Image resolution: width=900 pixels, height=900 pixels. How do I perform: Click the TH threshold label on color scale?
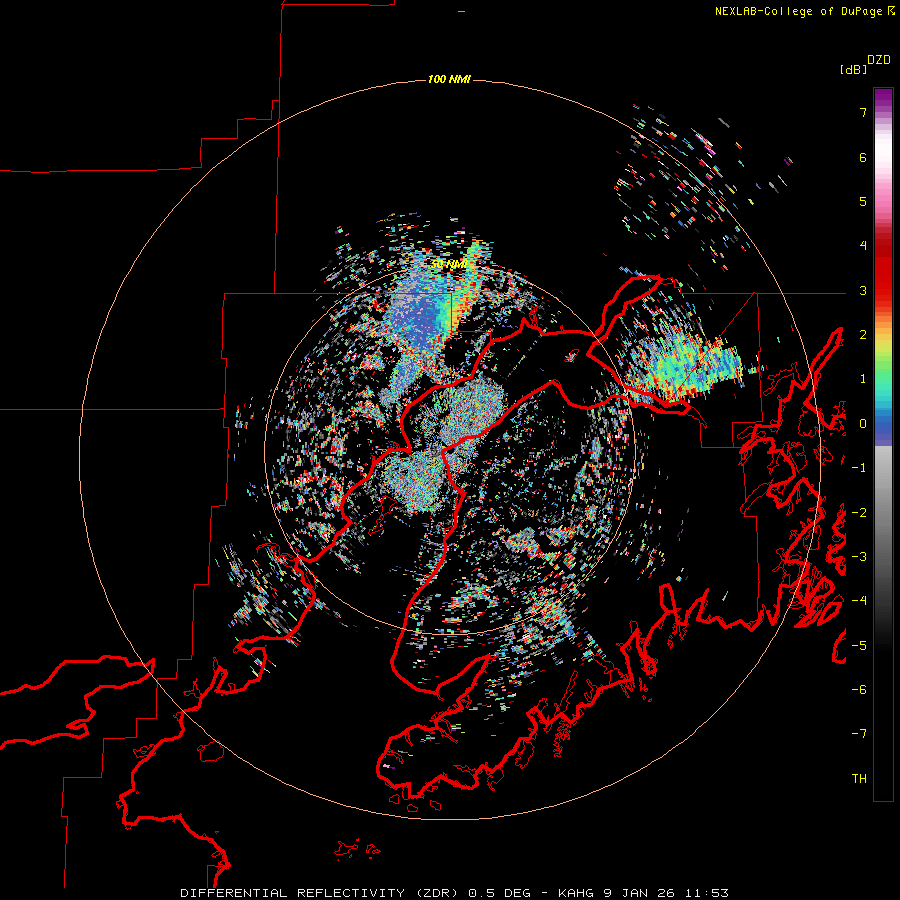tap(859, 779)
